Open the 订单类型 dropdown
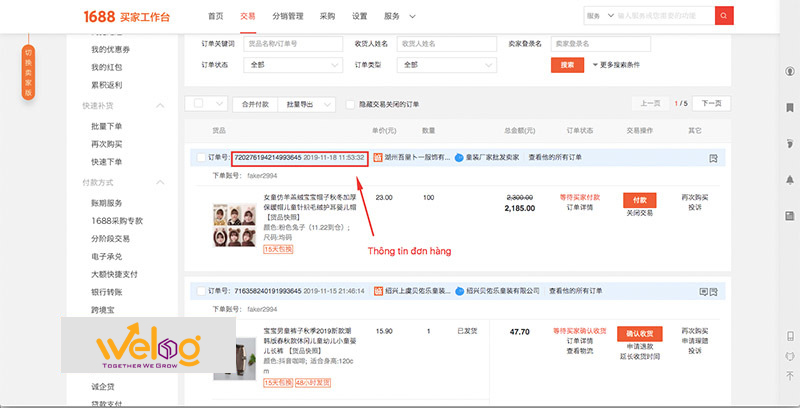The width and height of the screenshot is (800, 408). [447, 65]
